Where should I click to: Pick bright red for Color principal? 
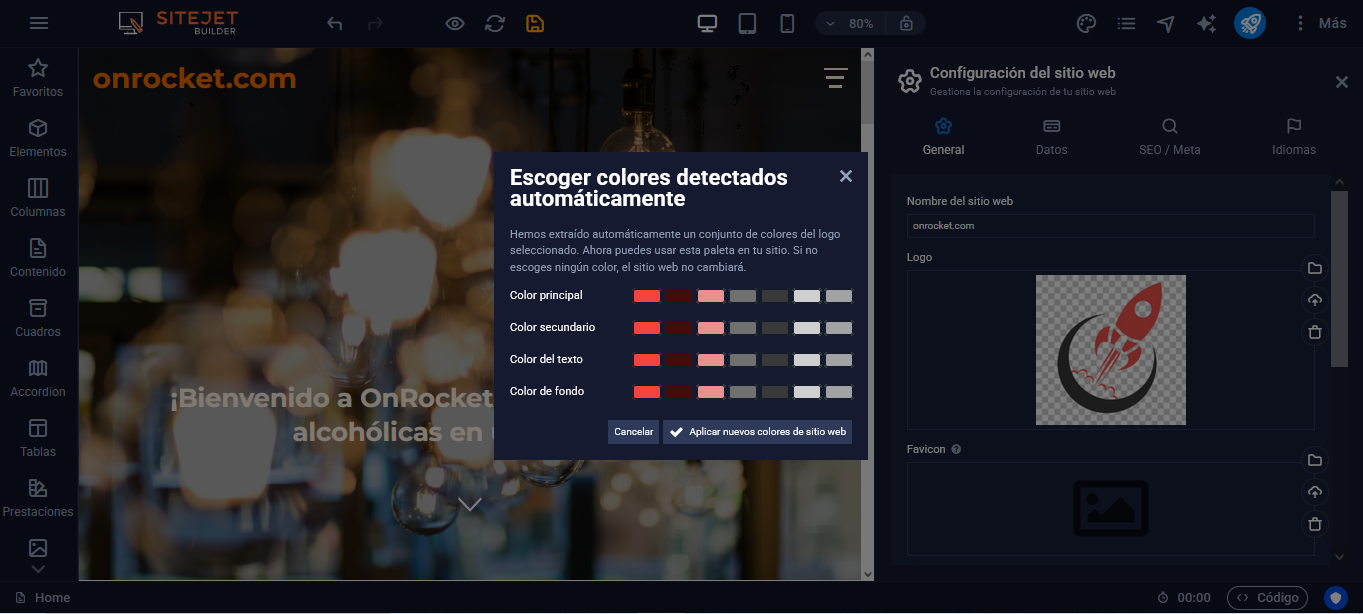tap(647, 296)
